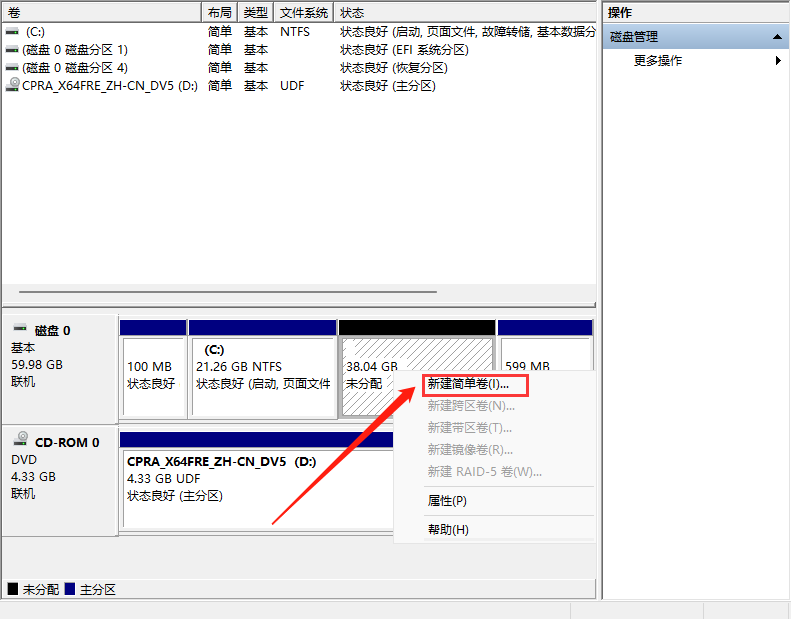Sort by the 卷 column header

click(x=100, y=13)
